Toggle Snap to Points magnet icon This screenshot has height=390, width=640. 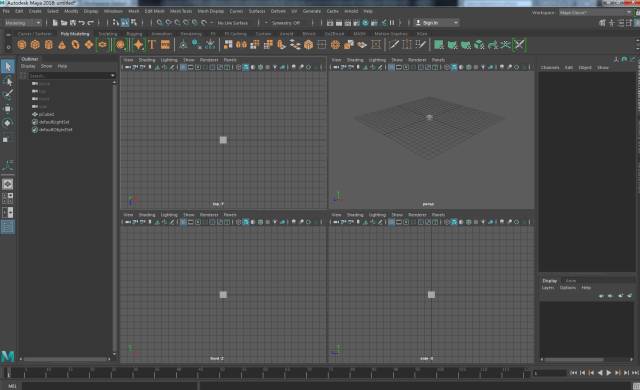point(177,23)
